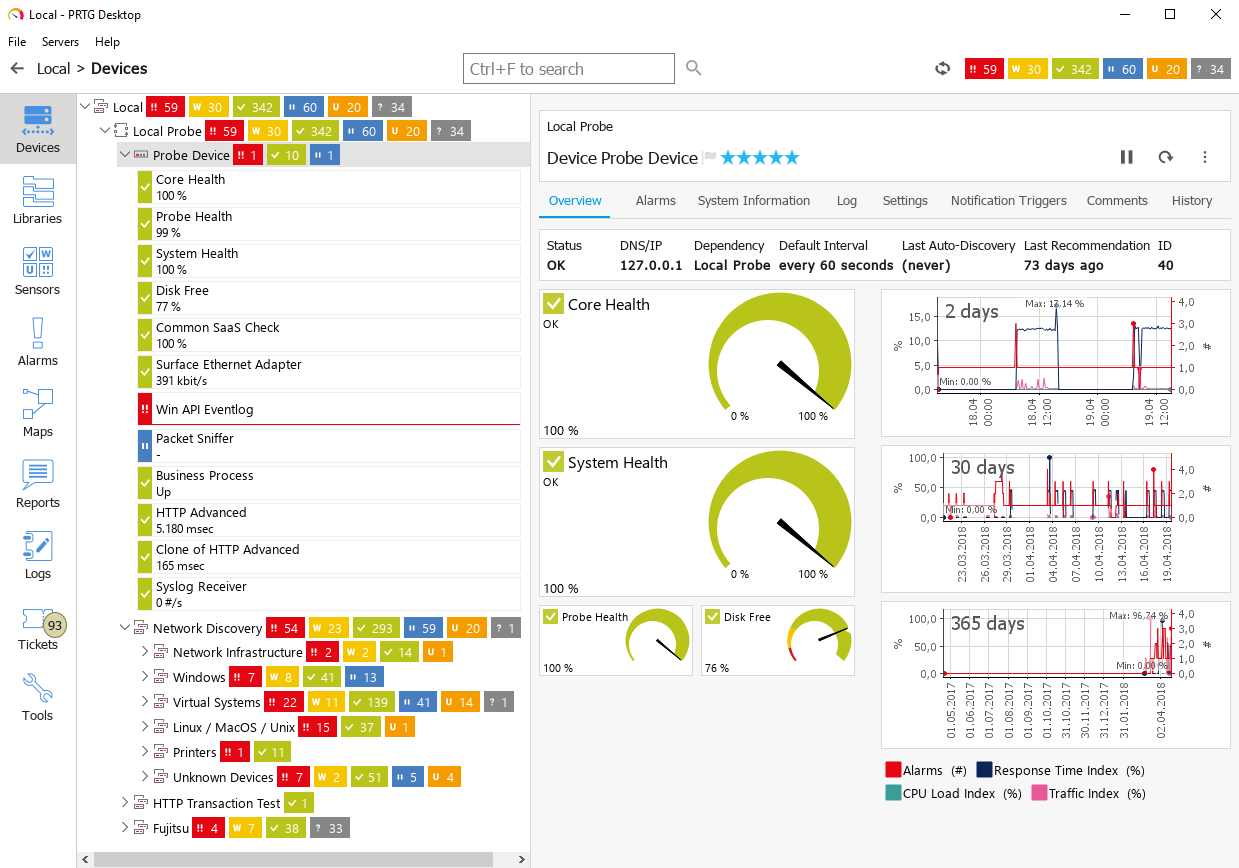Click Core Health gauge status checkmark
Viewport: 1239px width, 868px height.
(553, 304)
